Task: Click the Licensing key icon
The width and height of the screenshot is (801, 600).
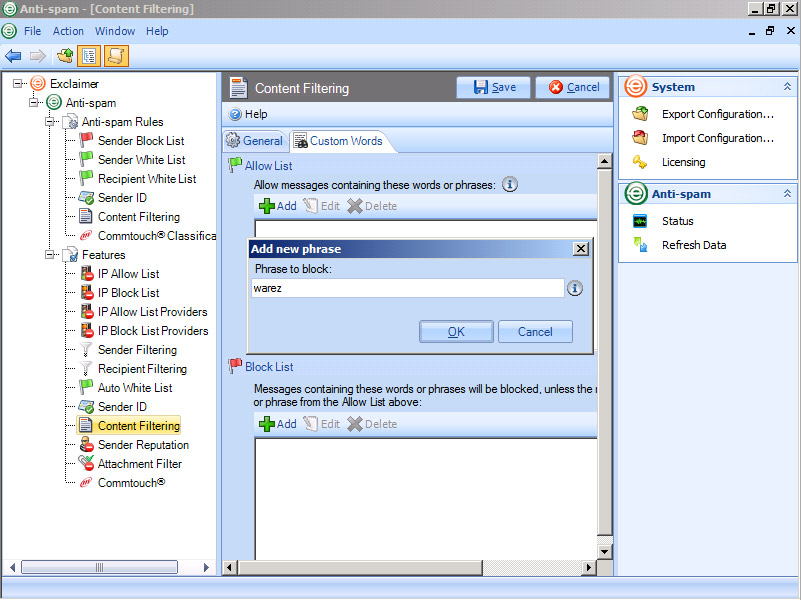Action: 640,162
